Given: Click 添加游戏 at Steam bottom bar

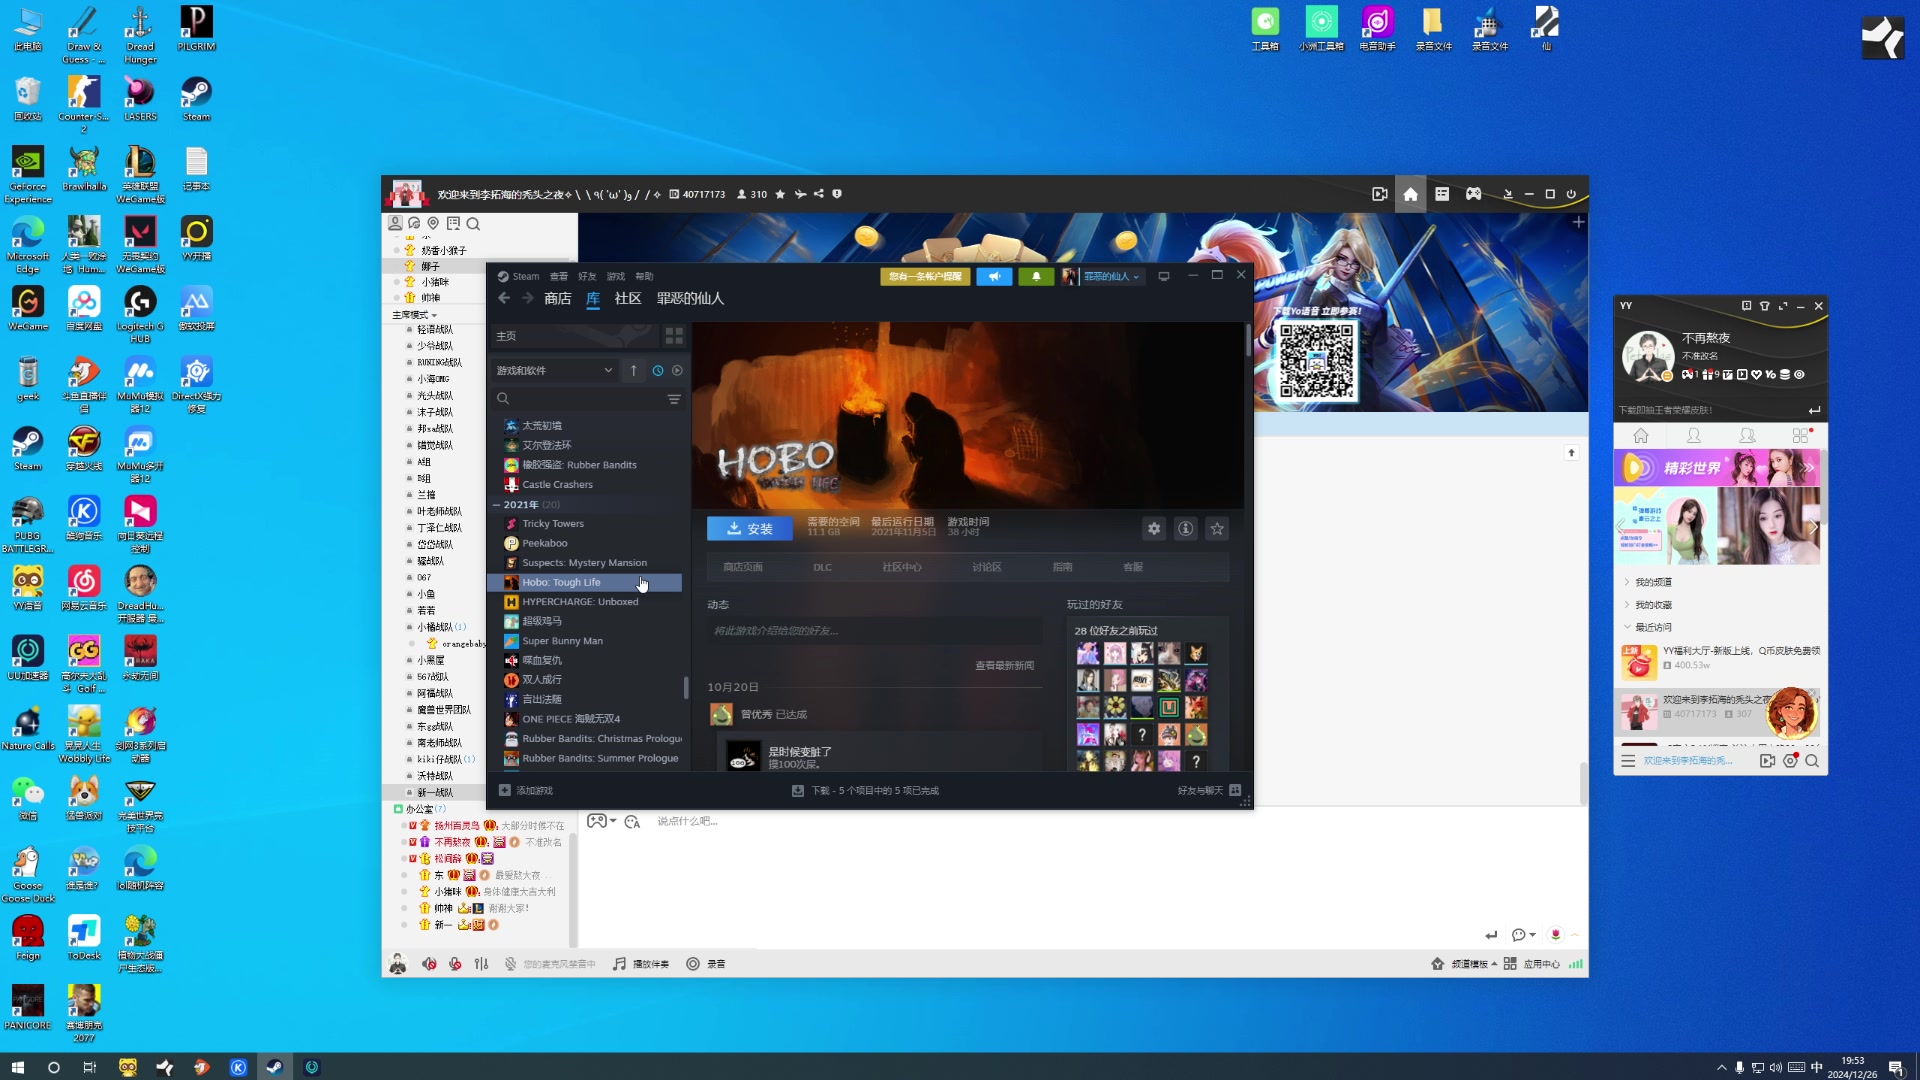Looking at the screenshot, I should pyautogui.click(x=526, y=791).
